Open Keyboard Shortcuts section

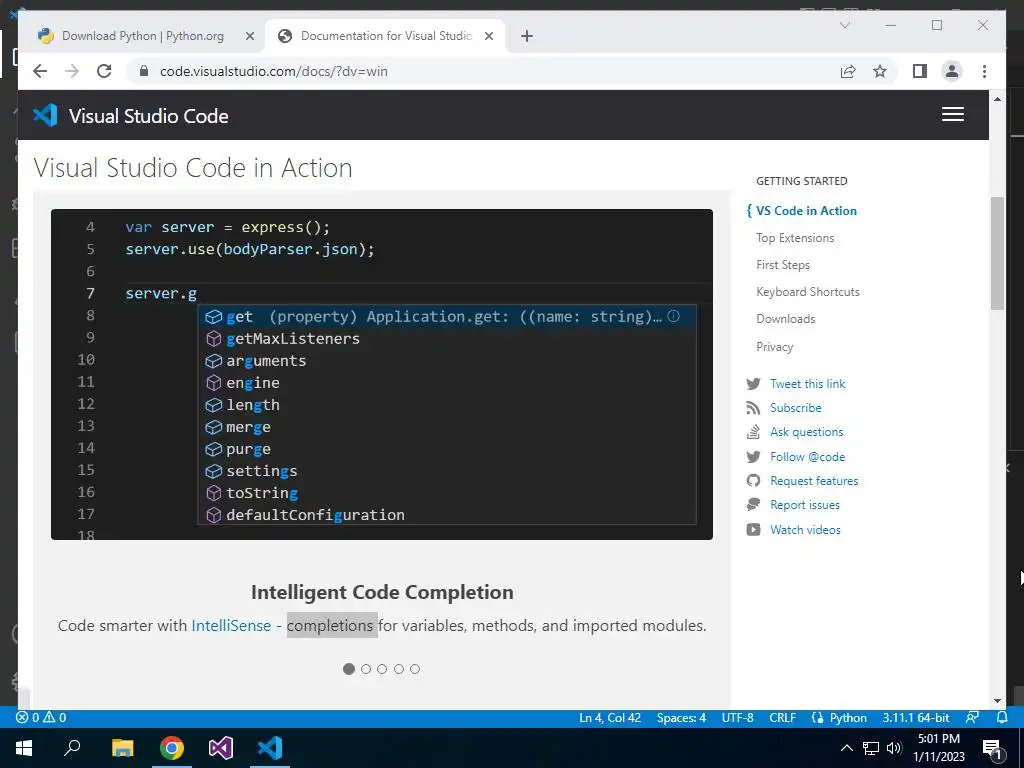(x=807, y=292)
